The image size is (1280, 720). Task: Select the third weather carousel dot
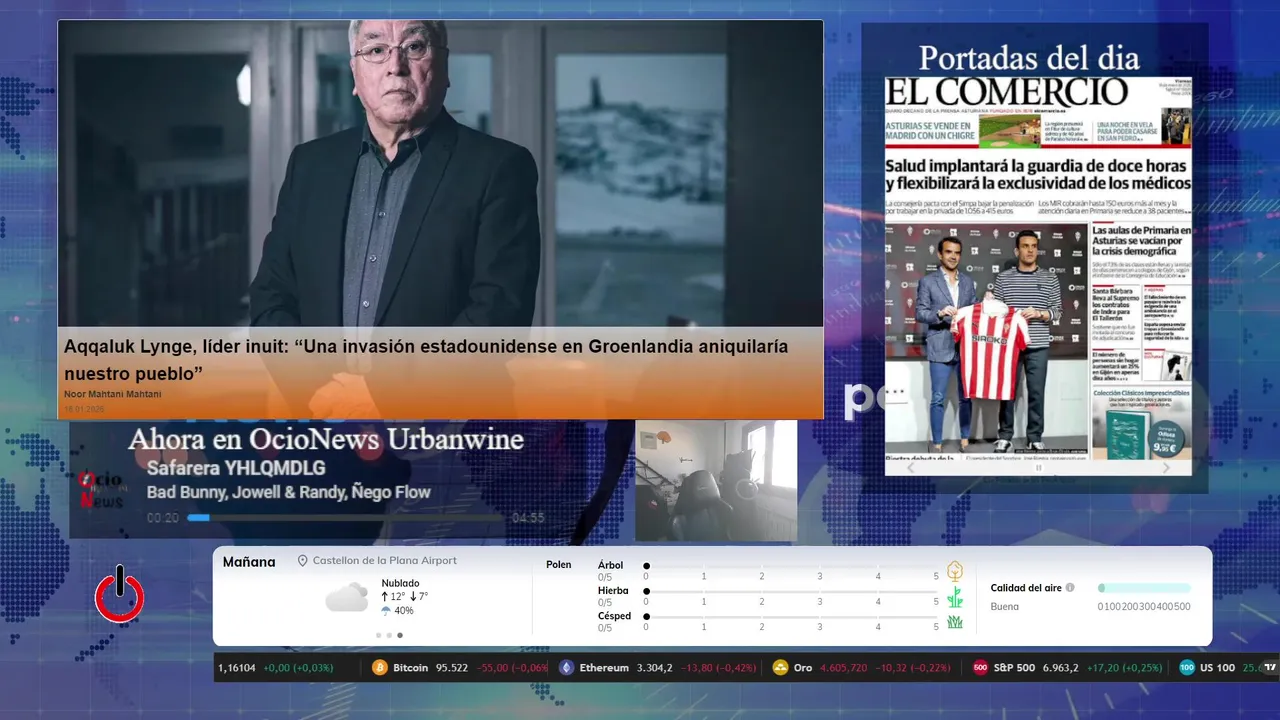point(400,635)
